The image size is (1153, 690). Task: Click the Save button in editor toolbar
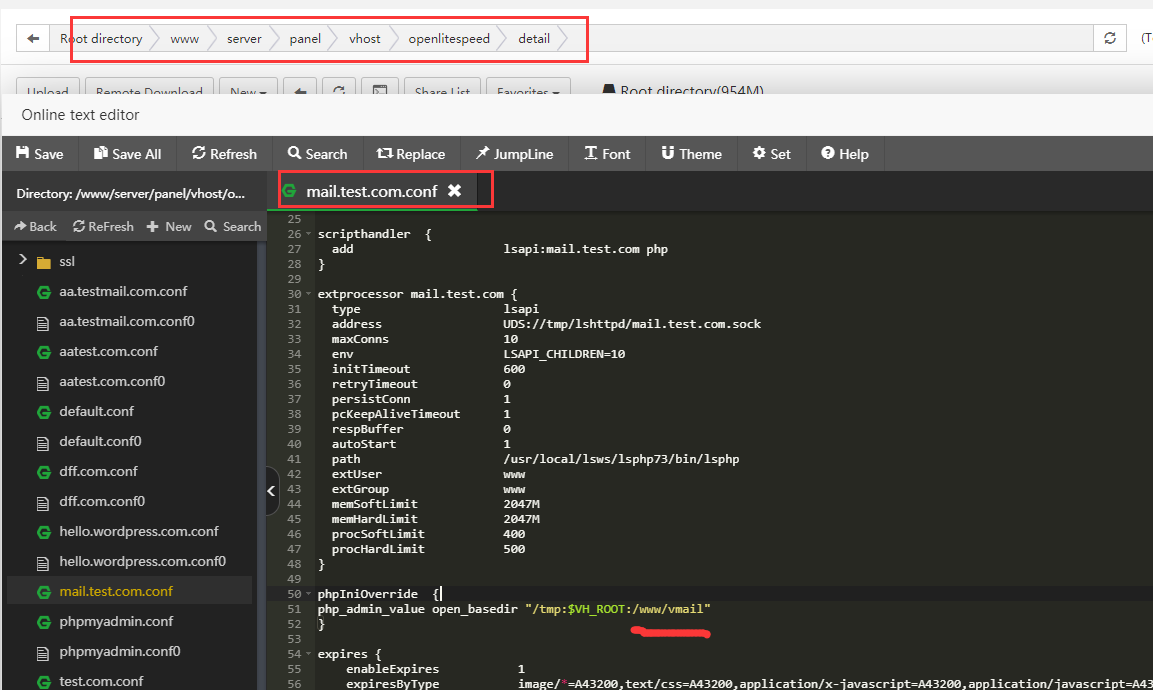[x=39, y=154]
